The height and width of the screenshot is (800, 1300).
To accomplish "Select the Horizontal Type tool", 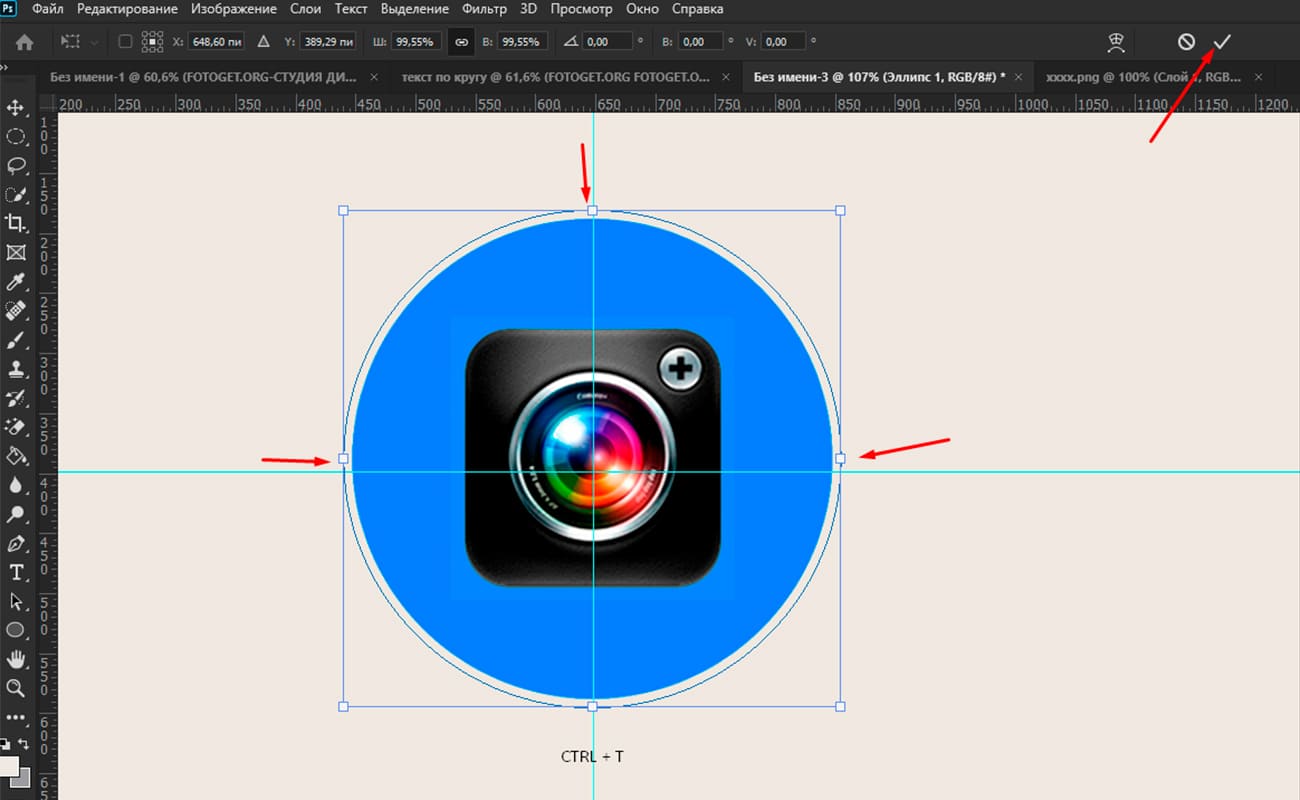I will (x=16, y=573).
